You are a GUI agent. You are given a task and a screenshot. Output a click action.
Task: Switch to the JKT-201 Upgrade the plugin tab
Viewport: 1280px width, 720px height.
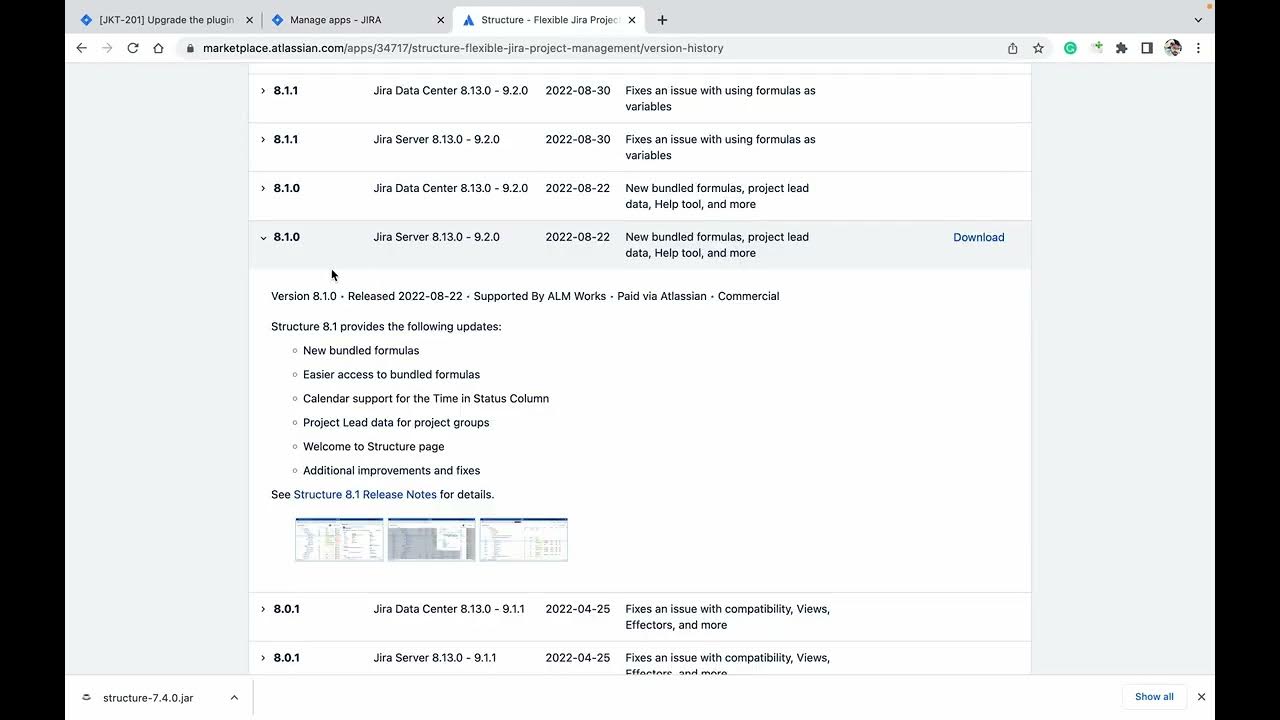(x=167, y=20)
